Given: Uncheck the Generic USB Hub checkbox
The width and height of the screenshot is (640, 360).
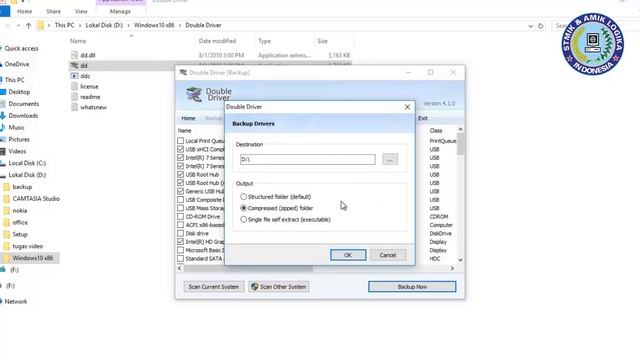Looking at the screenshot, I should pyautogui.click(x=180, y=191).
